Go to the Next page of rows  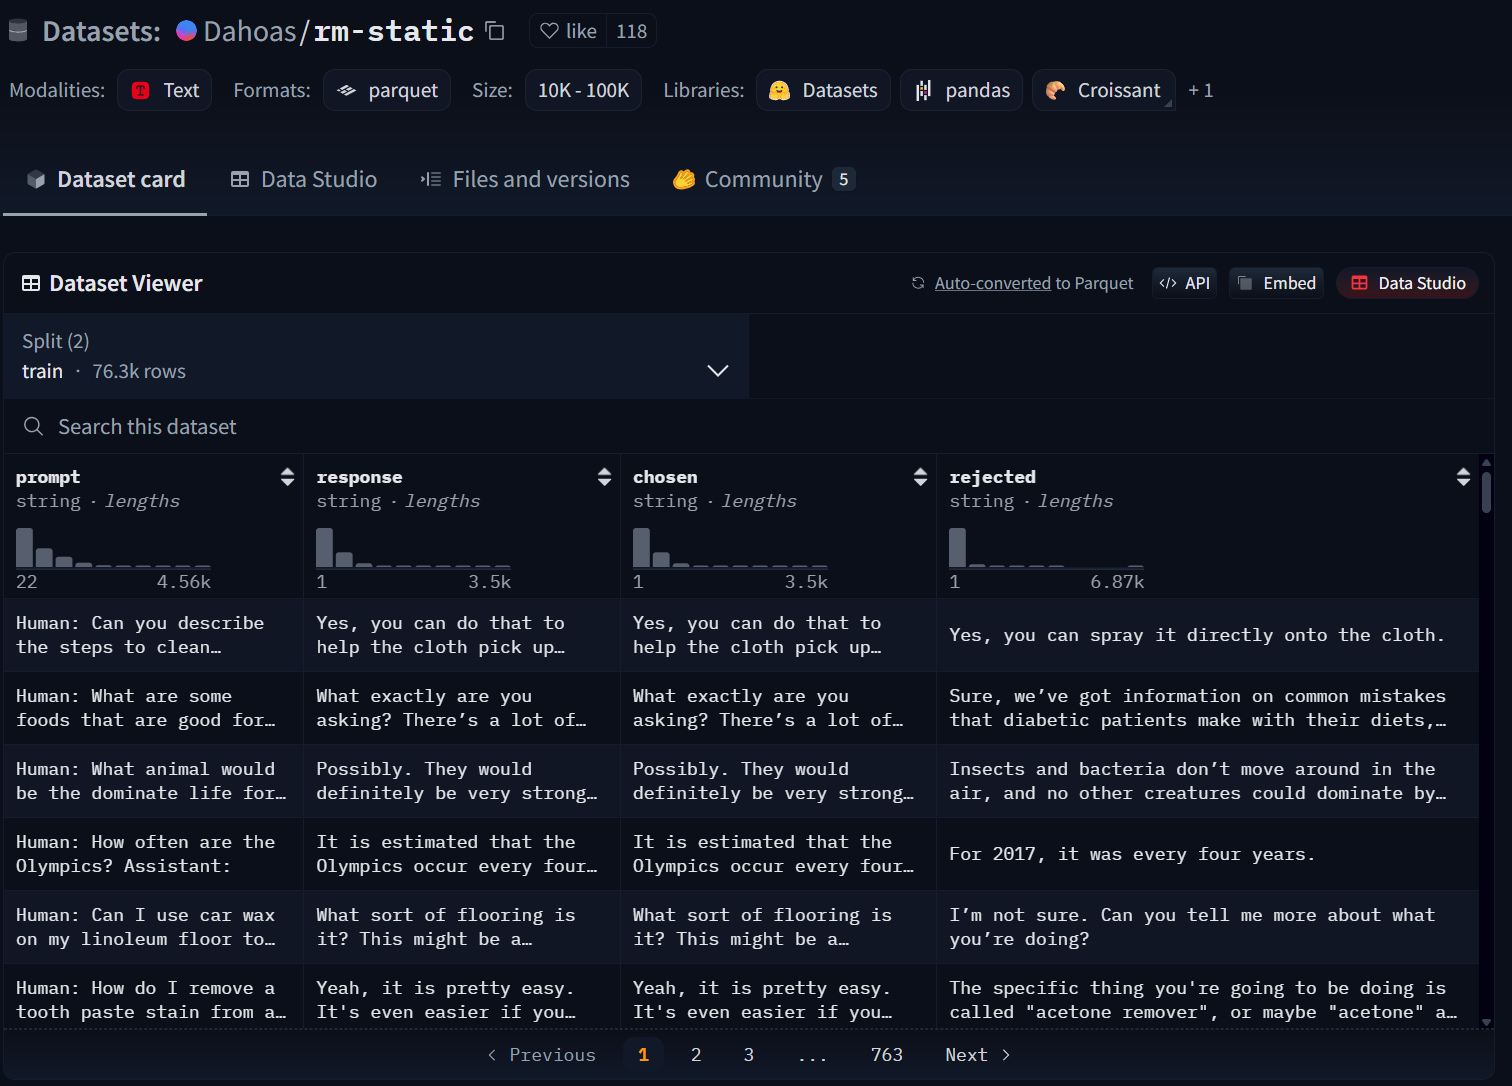click(977, 1055)
